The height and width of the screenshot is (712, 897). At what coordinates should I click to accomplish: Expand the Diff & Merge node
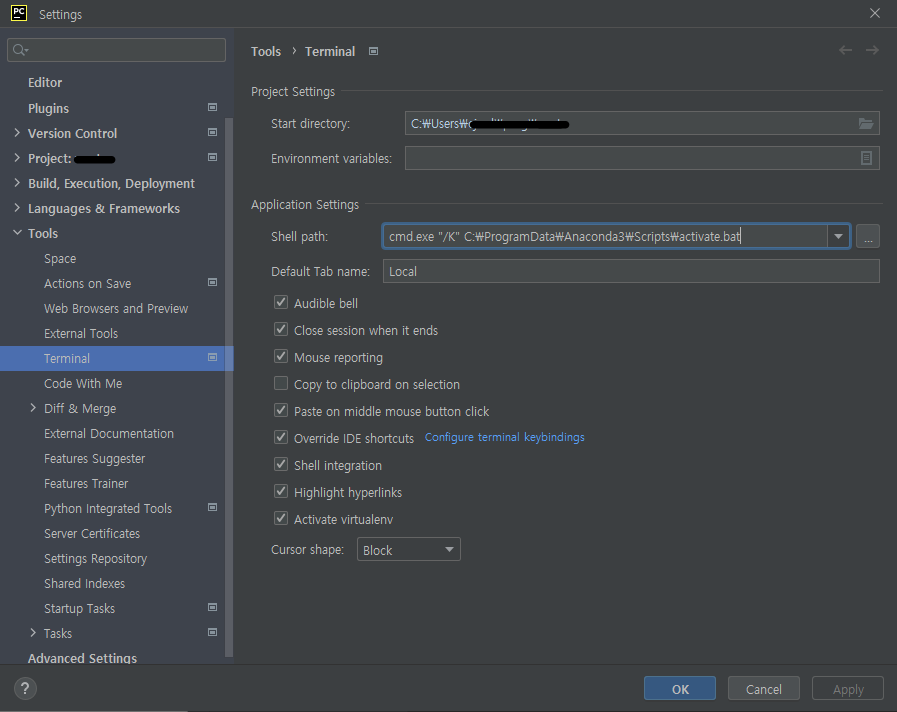click(33, 408)
